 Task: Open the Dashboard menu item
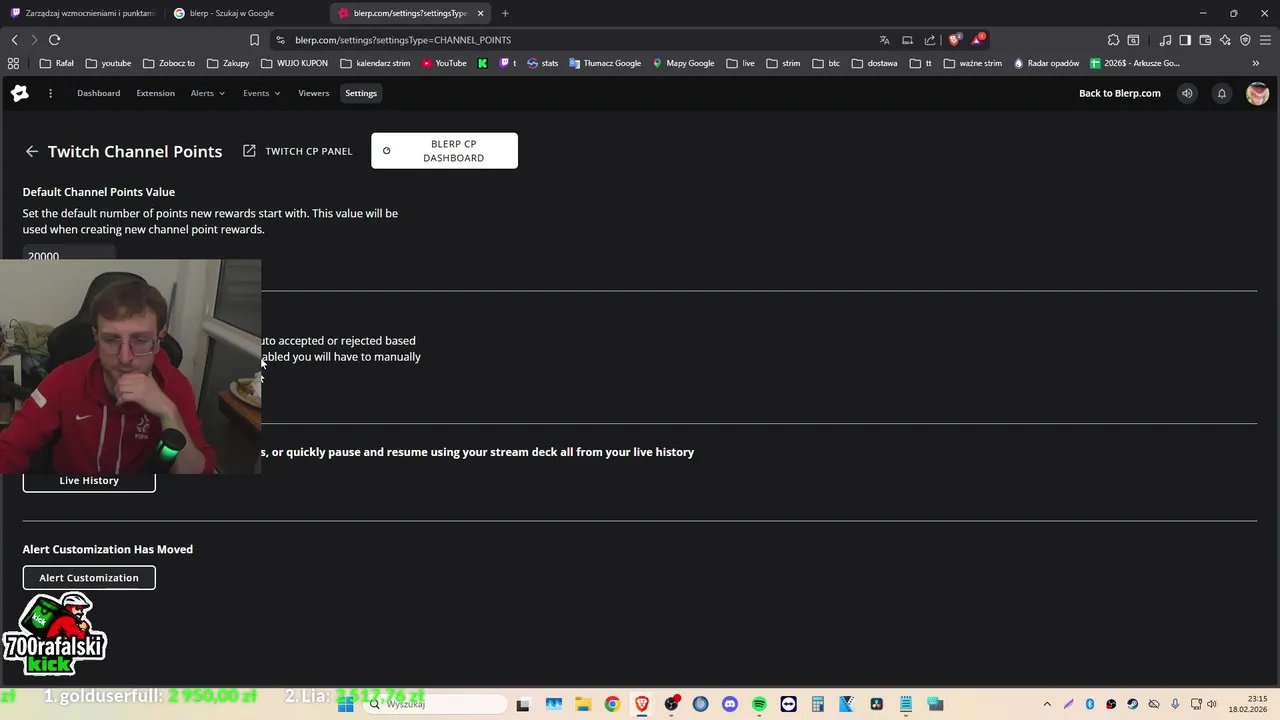(98, 93)
